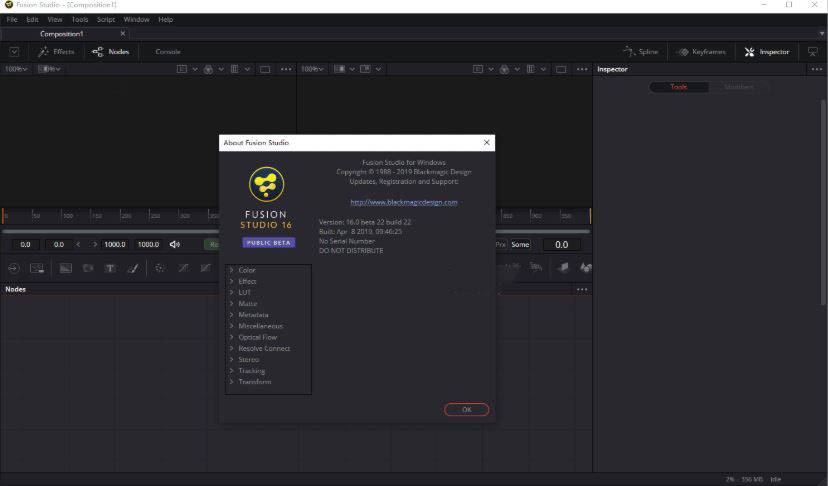Expand the Color category in list

246,270
